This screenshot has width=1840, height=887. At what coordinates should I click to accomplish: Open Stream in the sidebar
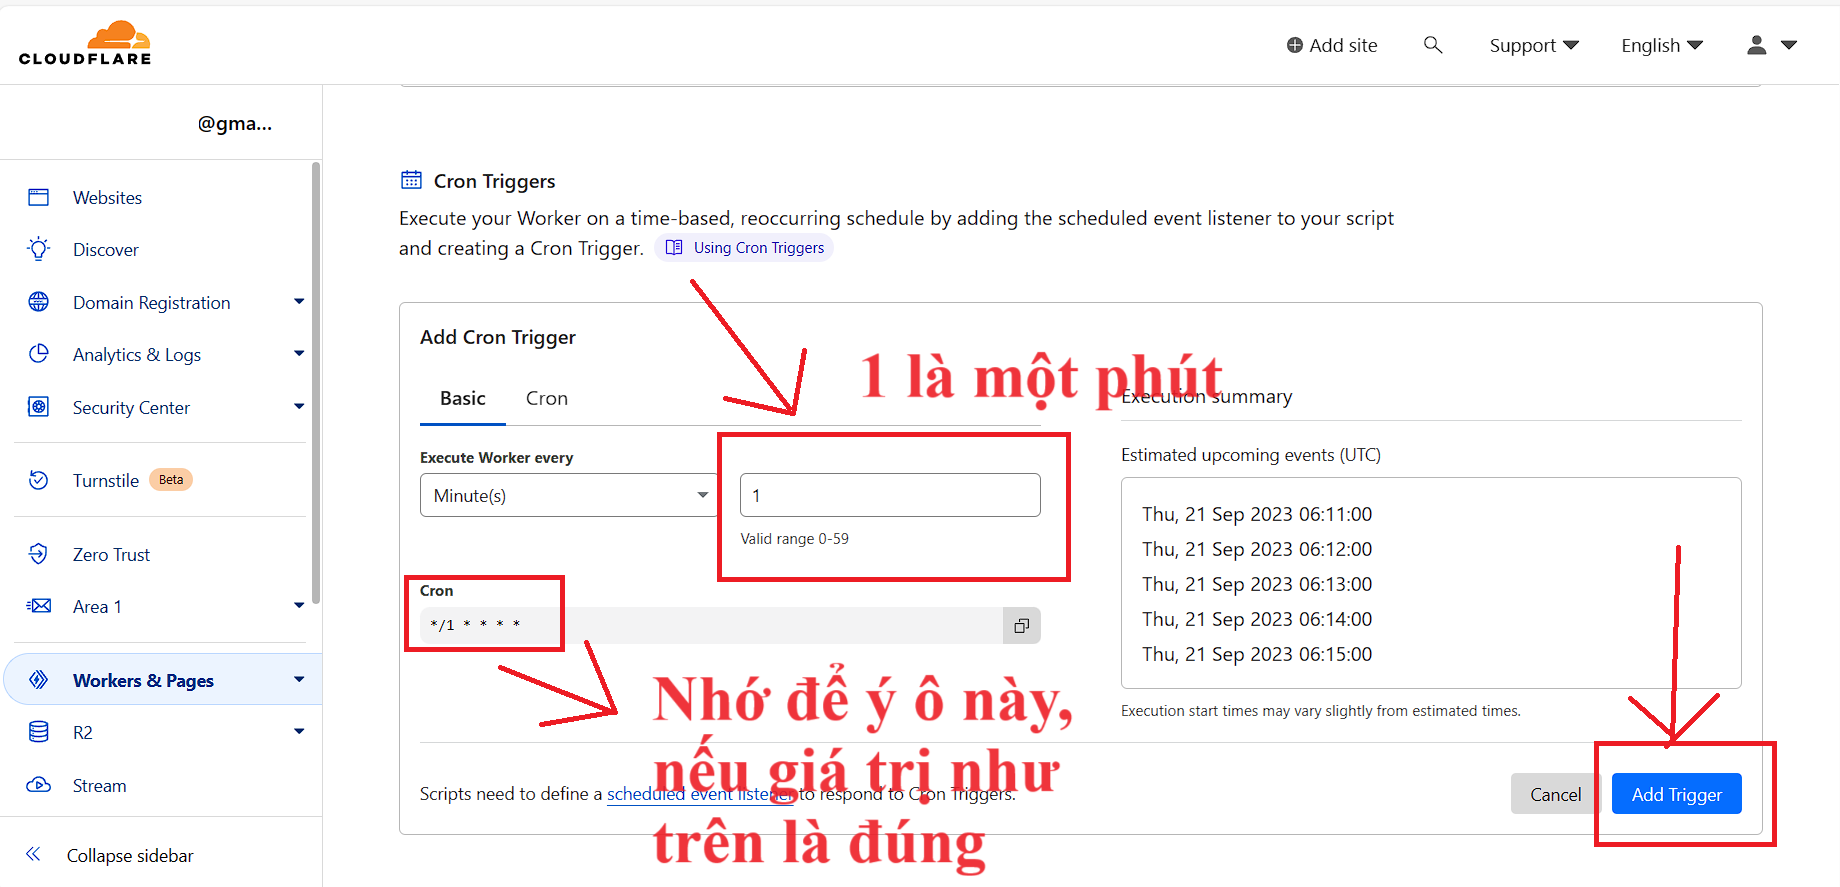pos(100,786)
